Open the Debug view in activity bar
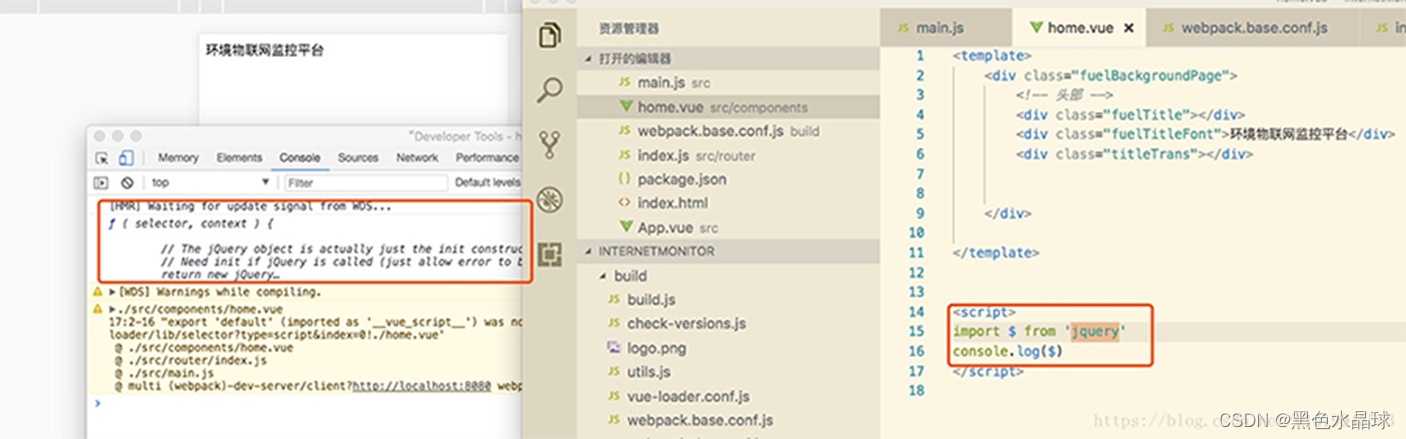This screenshot has height=439, width=1406. pos(550,199)
